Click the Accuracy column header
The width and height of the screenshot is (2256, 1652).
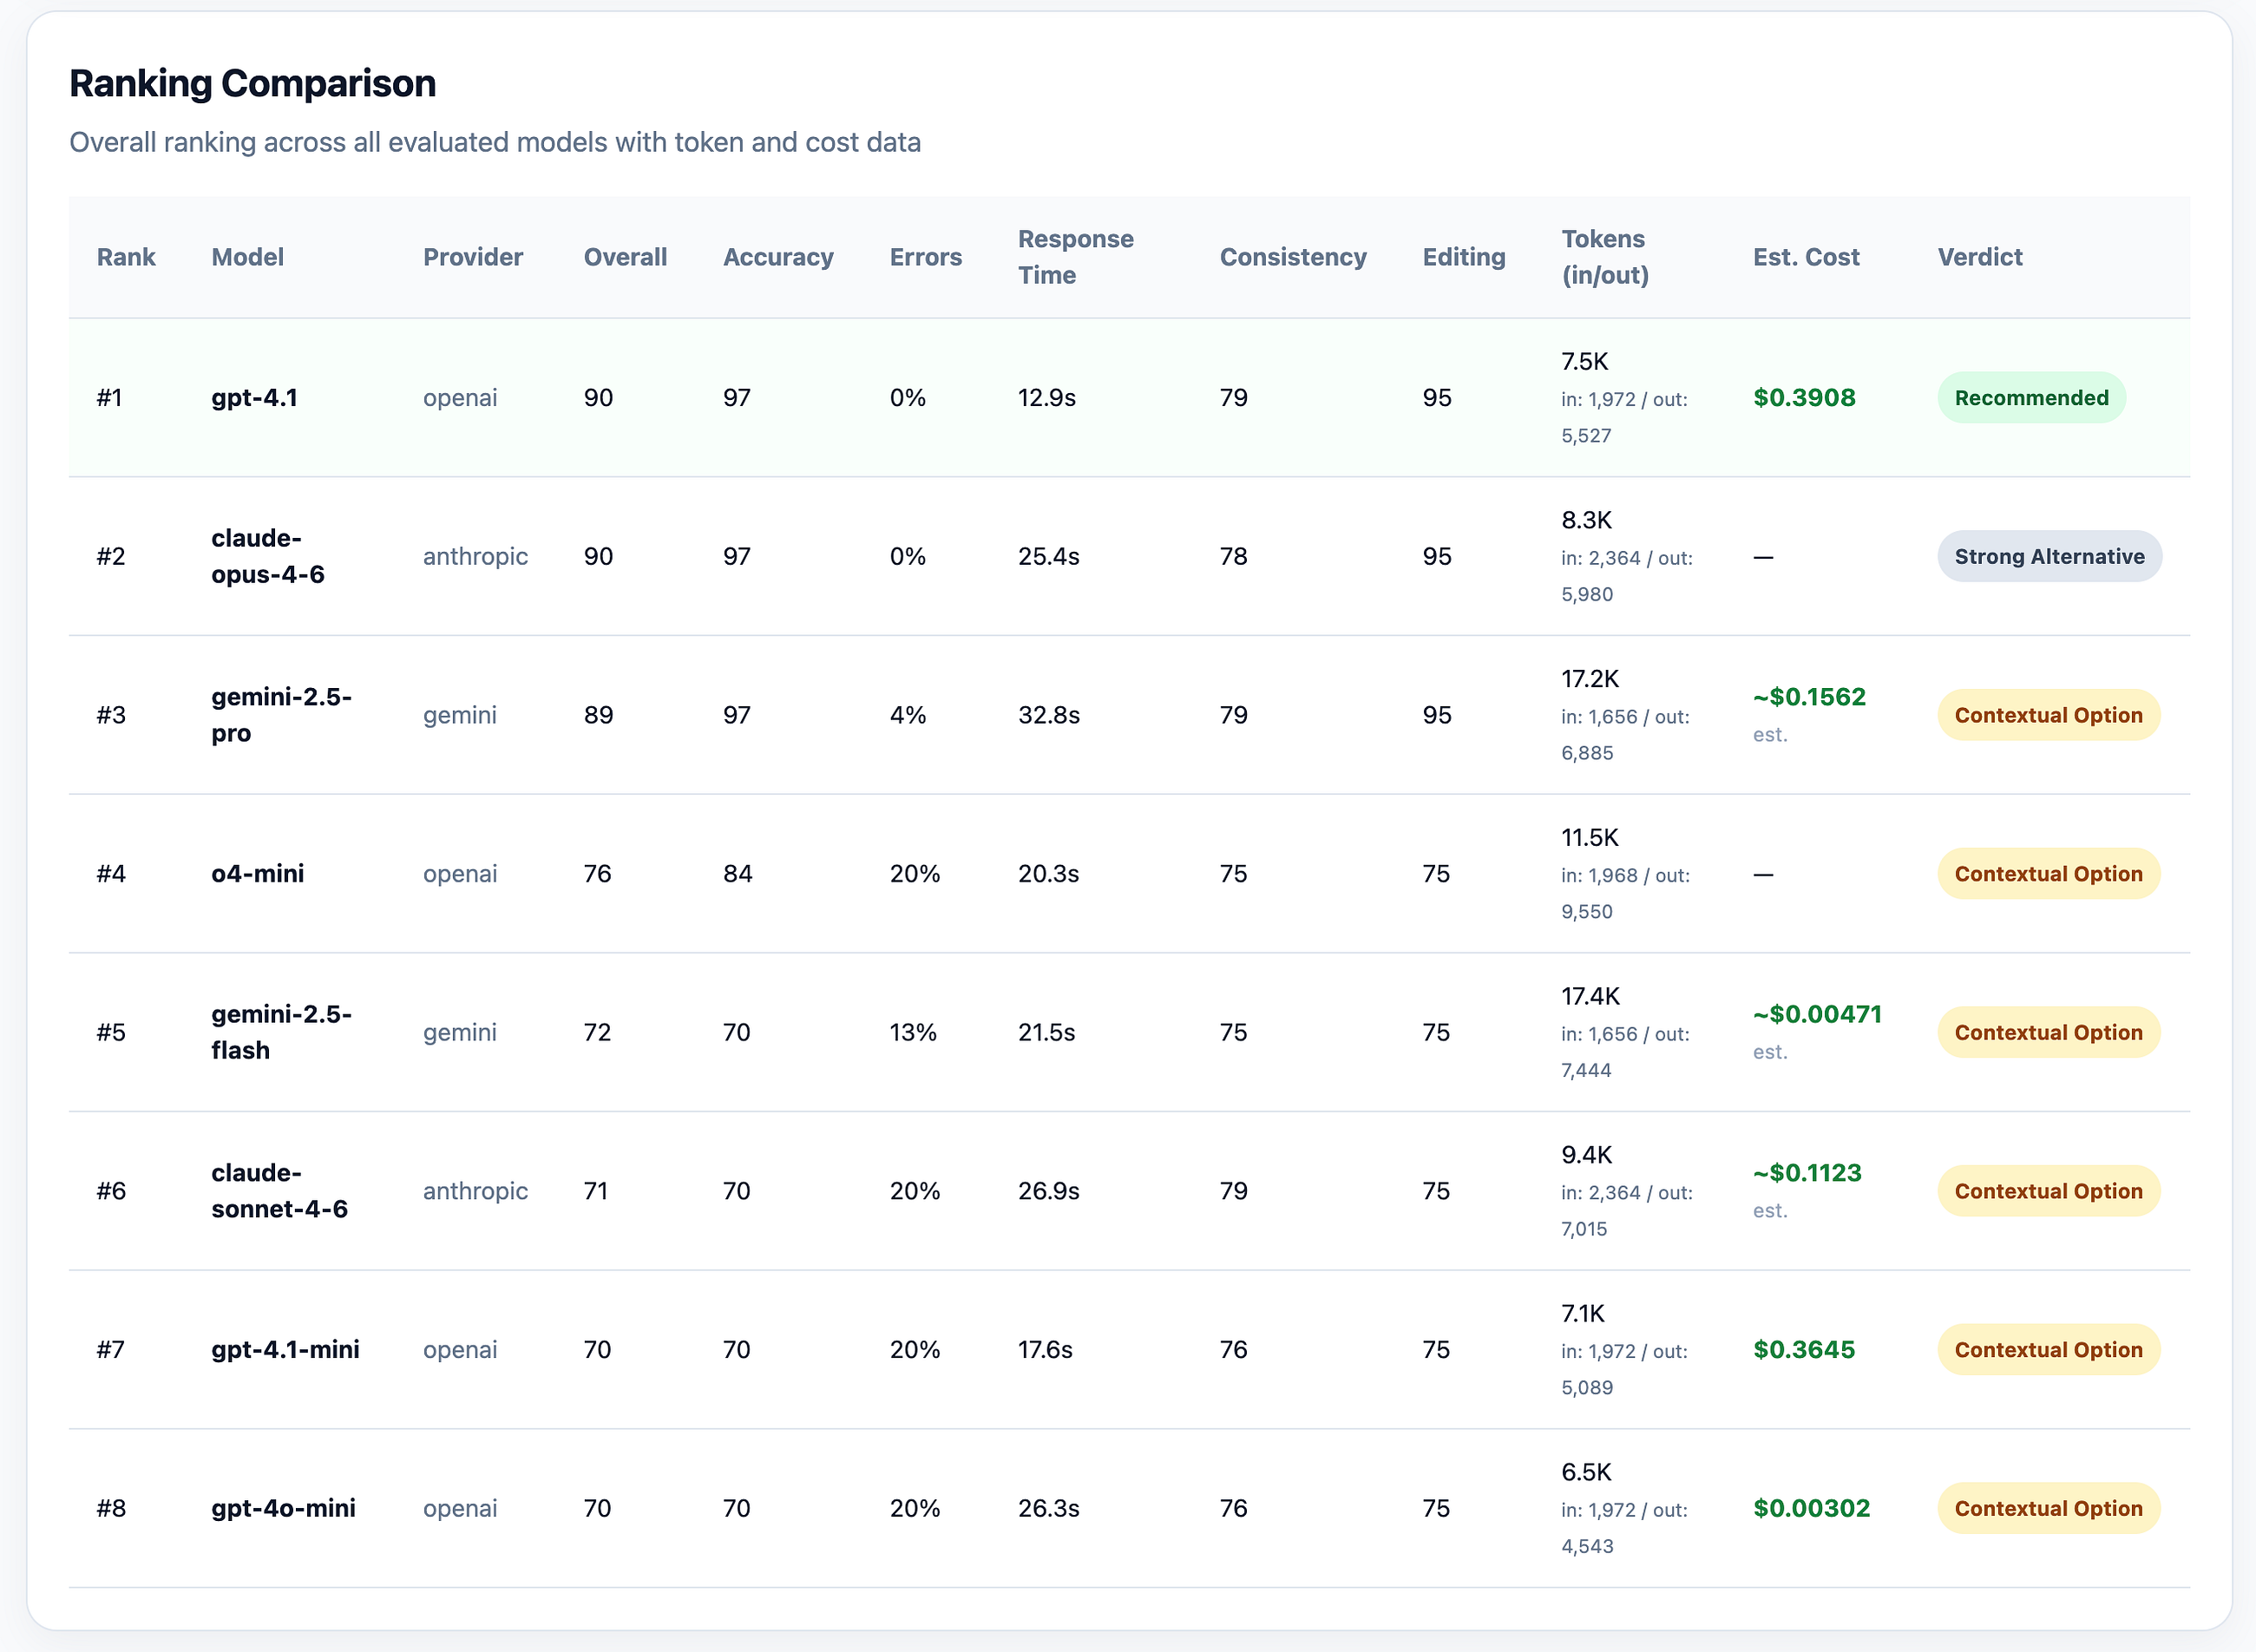click(x=778, y=257)
